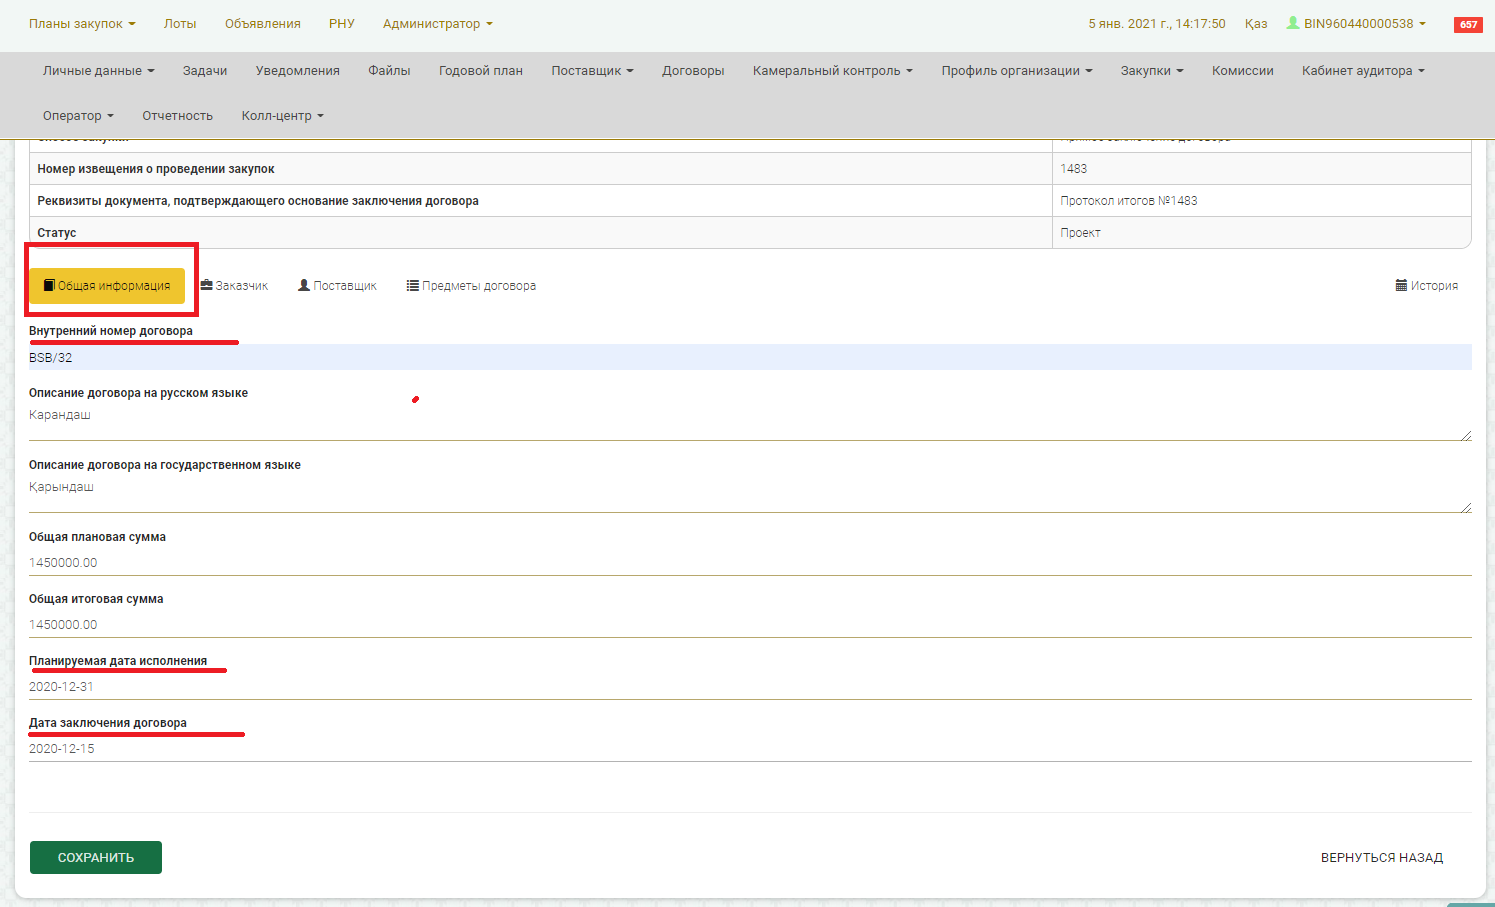Image resolution: width=1495 pixels, height=907 pixels.
Task: Click the internal contract number field BSB/32
Action: [750, 358]
